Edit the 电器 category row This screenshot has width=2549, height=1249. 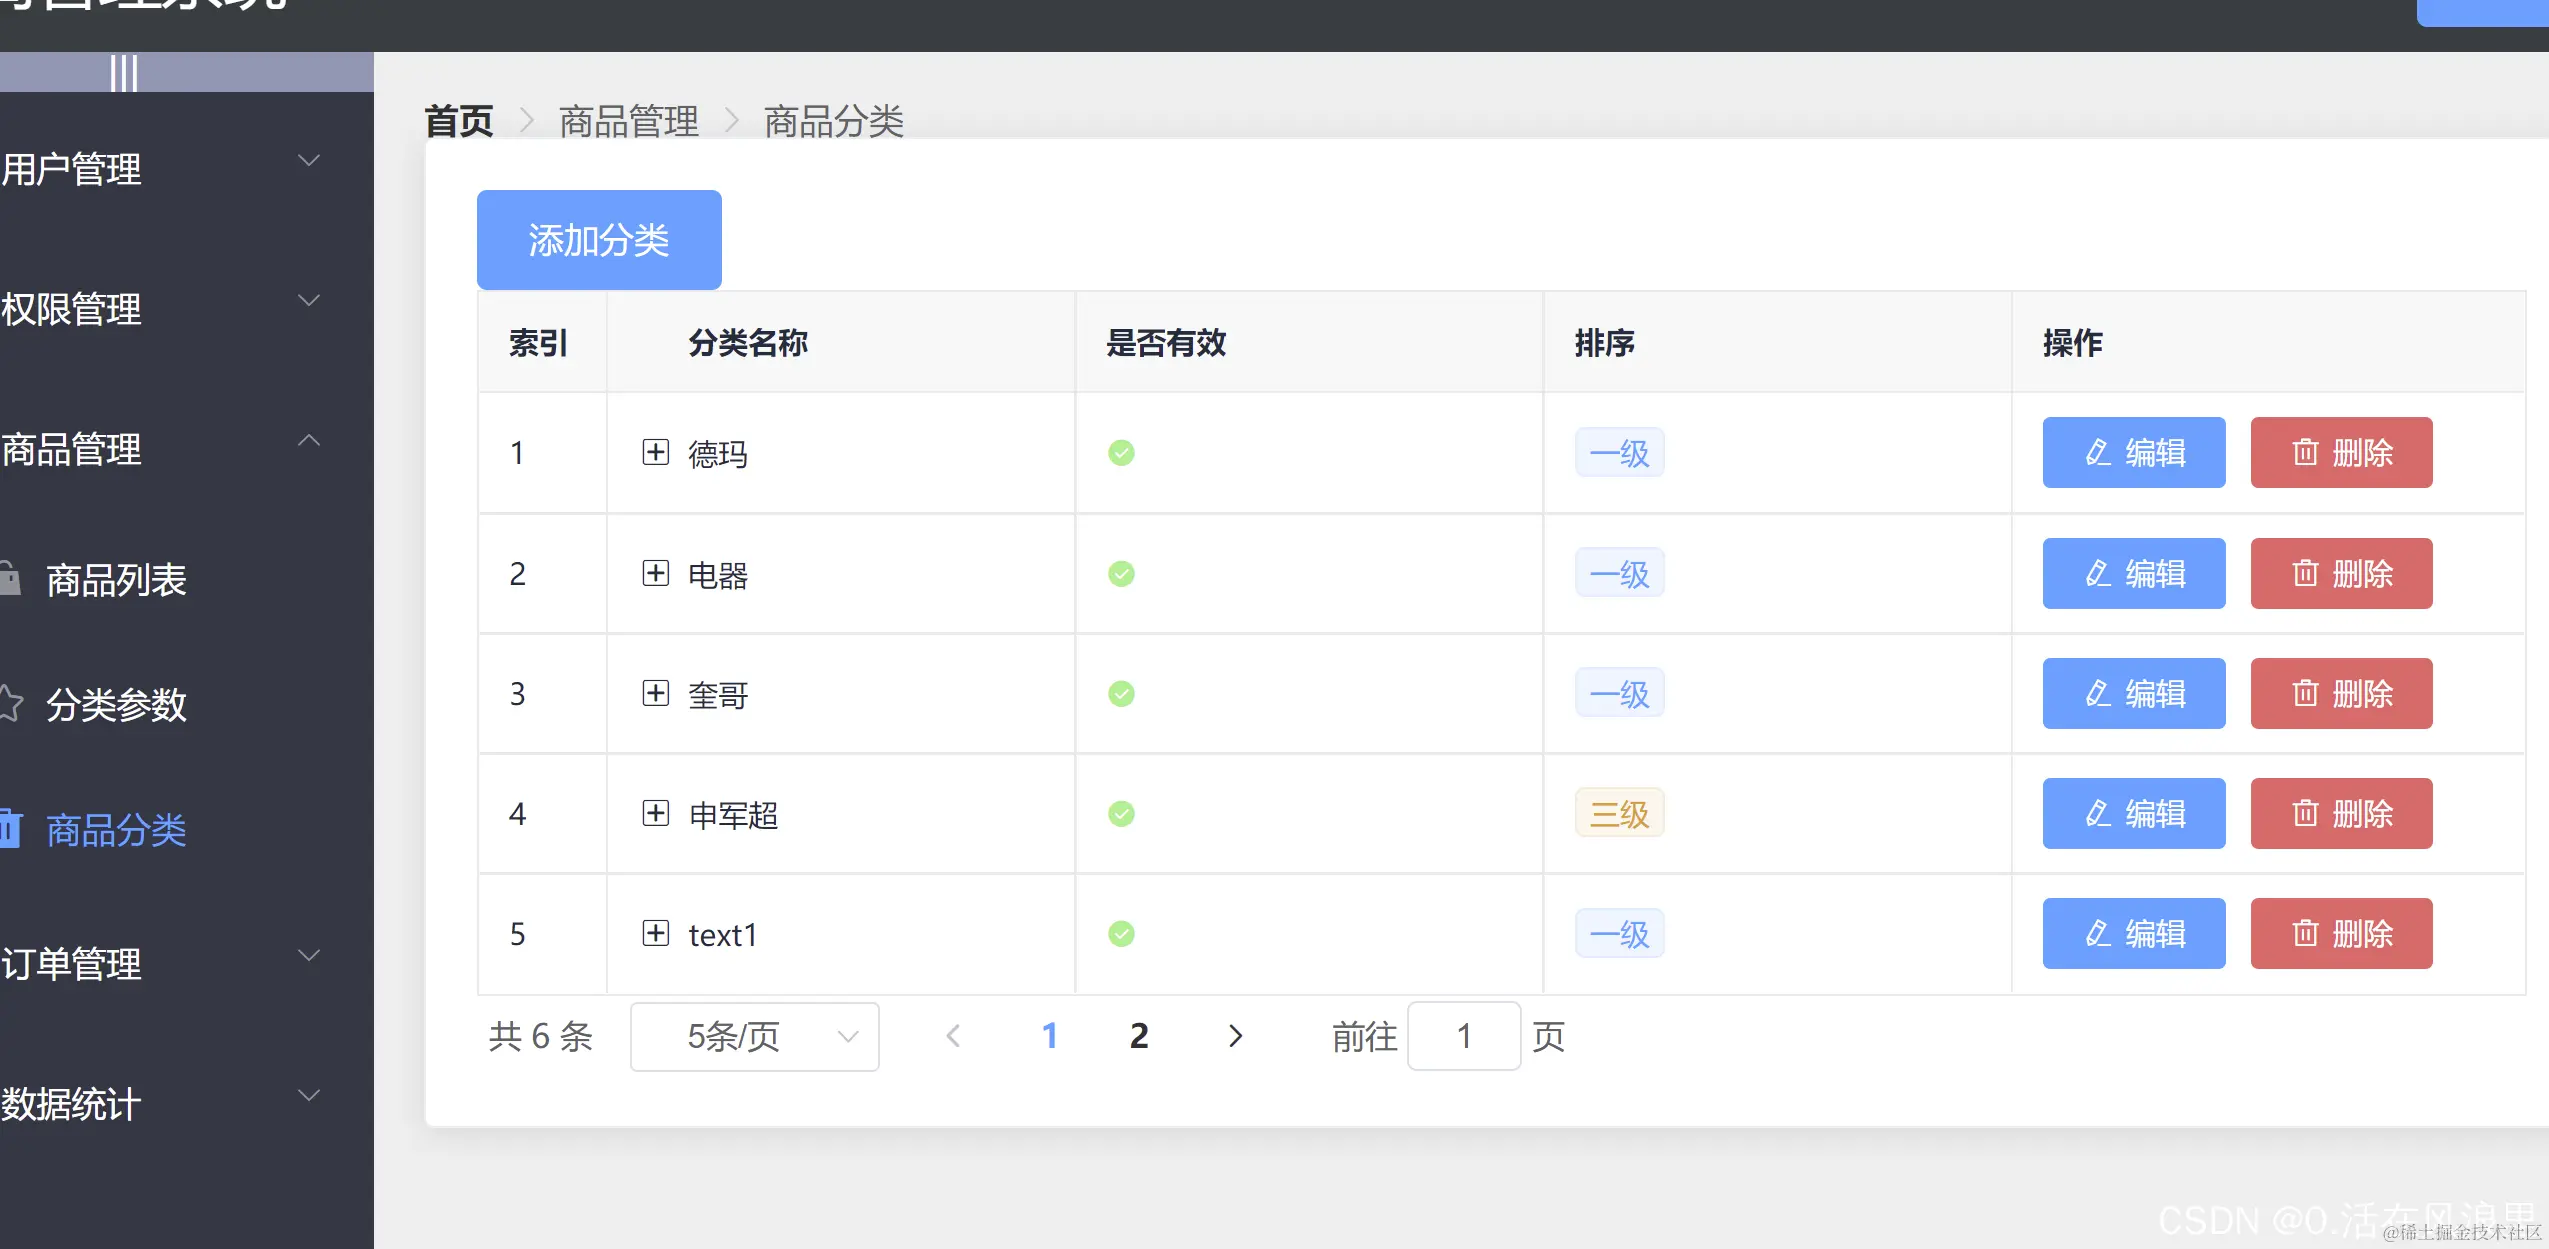point(2133,573)
